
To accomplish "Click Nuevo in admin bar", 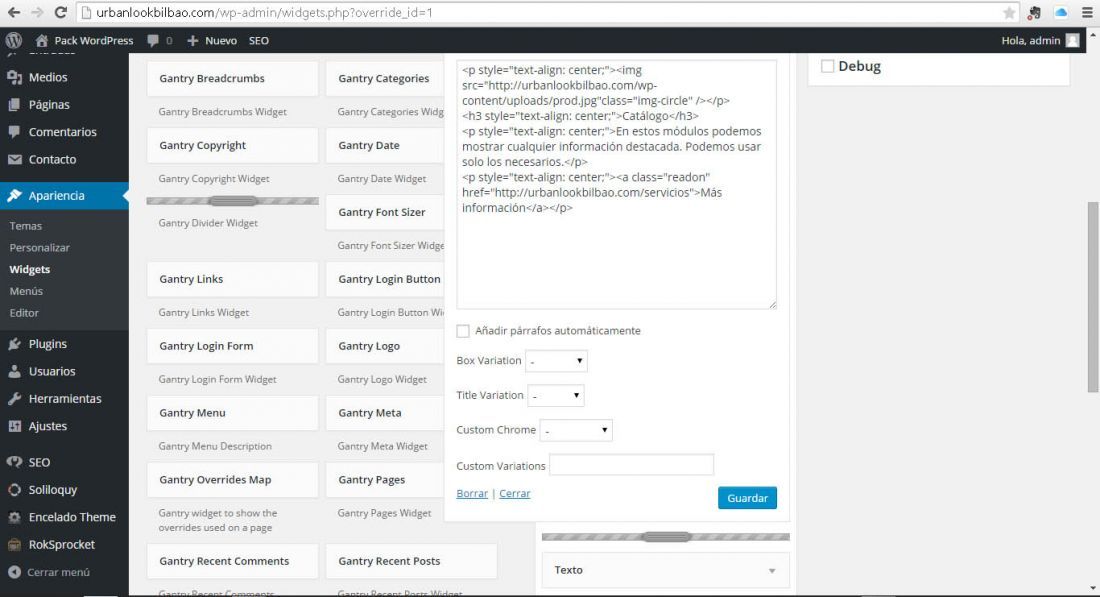I will [221, 41].
